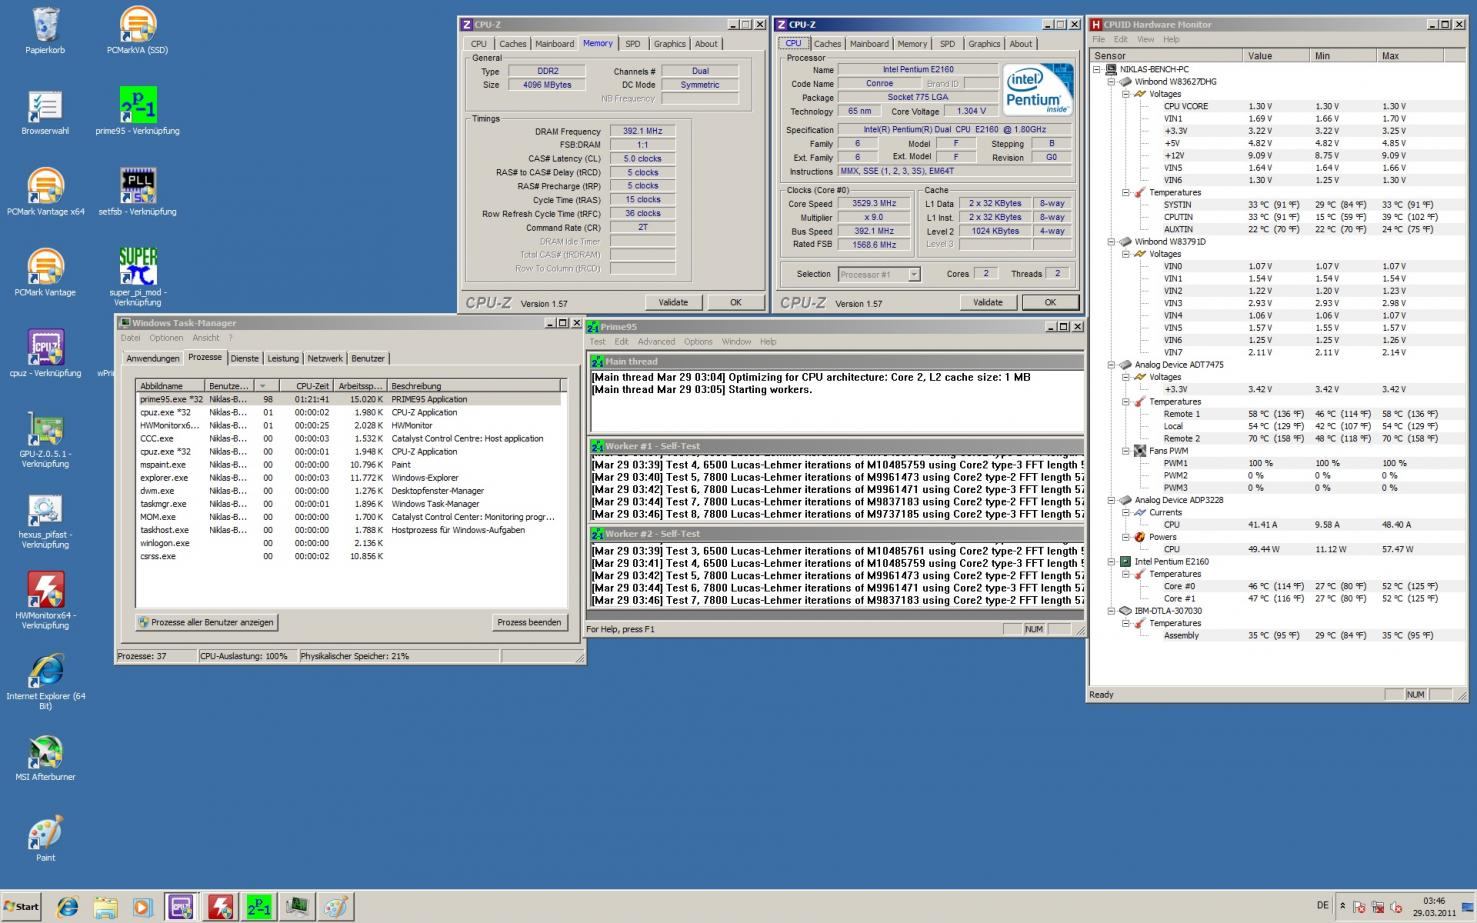Collapse IBM-DTLA-307030 node
1477x923 pixels.
point(1112,611)
